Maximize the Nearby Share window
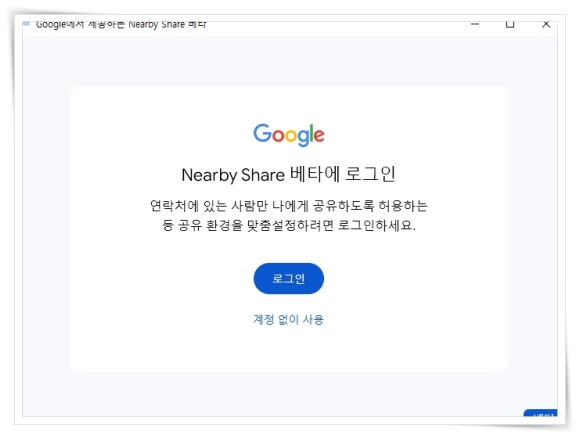 [510, 24]
